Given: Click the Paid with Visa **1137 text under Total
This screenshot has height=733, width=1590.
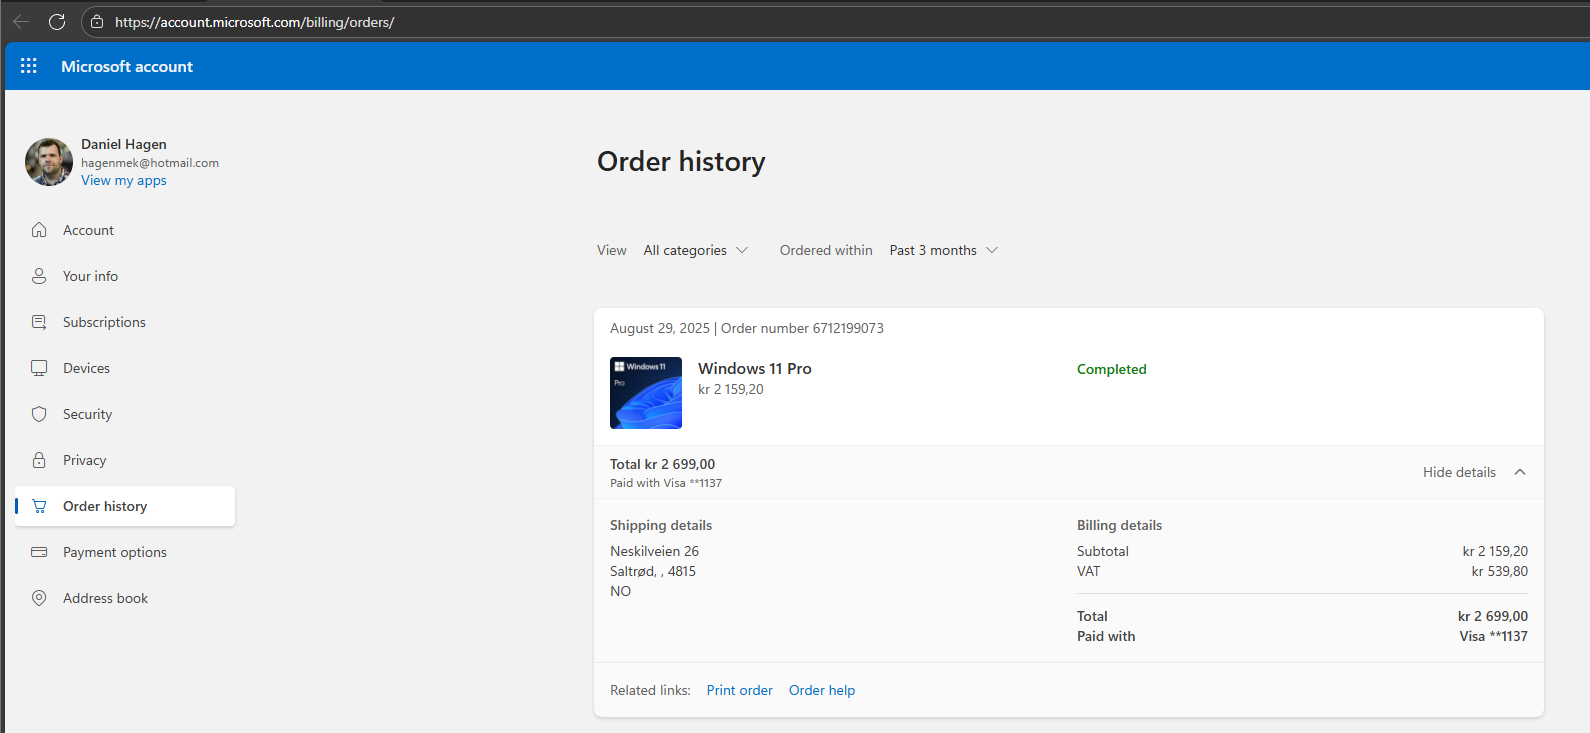Looking at the screenshot, I should (666, 483).
